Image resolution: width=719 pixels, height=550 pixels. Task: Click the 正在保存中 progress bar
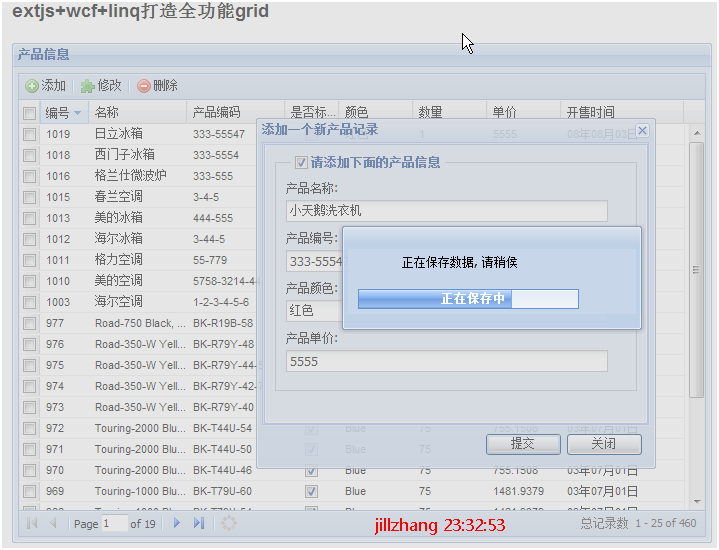(468, 299)
